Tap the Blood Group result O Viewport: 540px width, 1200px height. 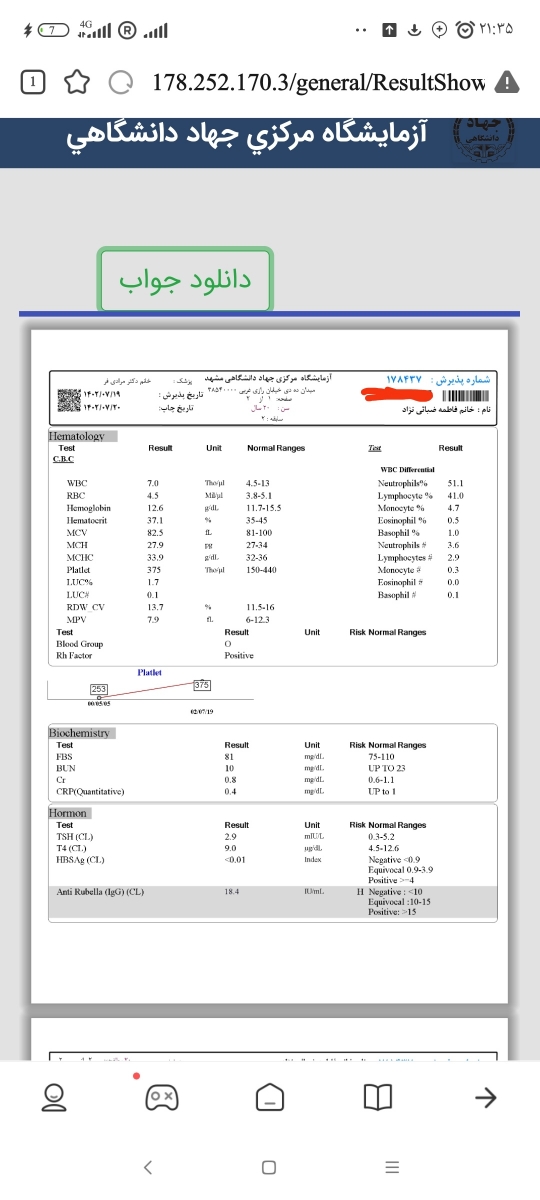(x=228, y=644)
